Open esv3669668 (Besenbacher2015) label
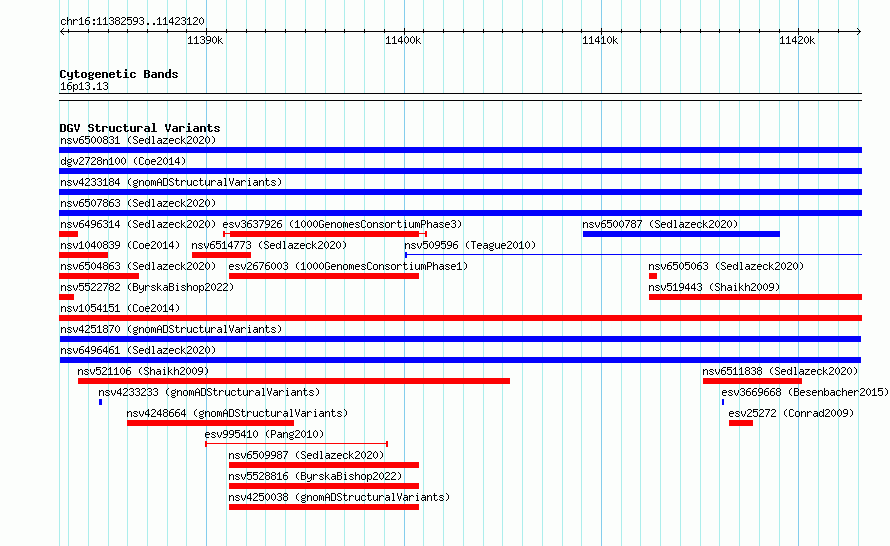This screenshot has height=546, width=890. [x=804, y=392]
